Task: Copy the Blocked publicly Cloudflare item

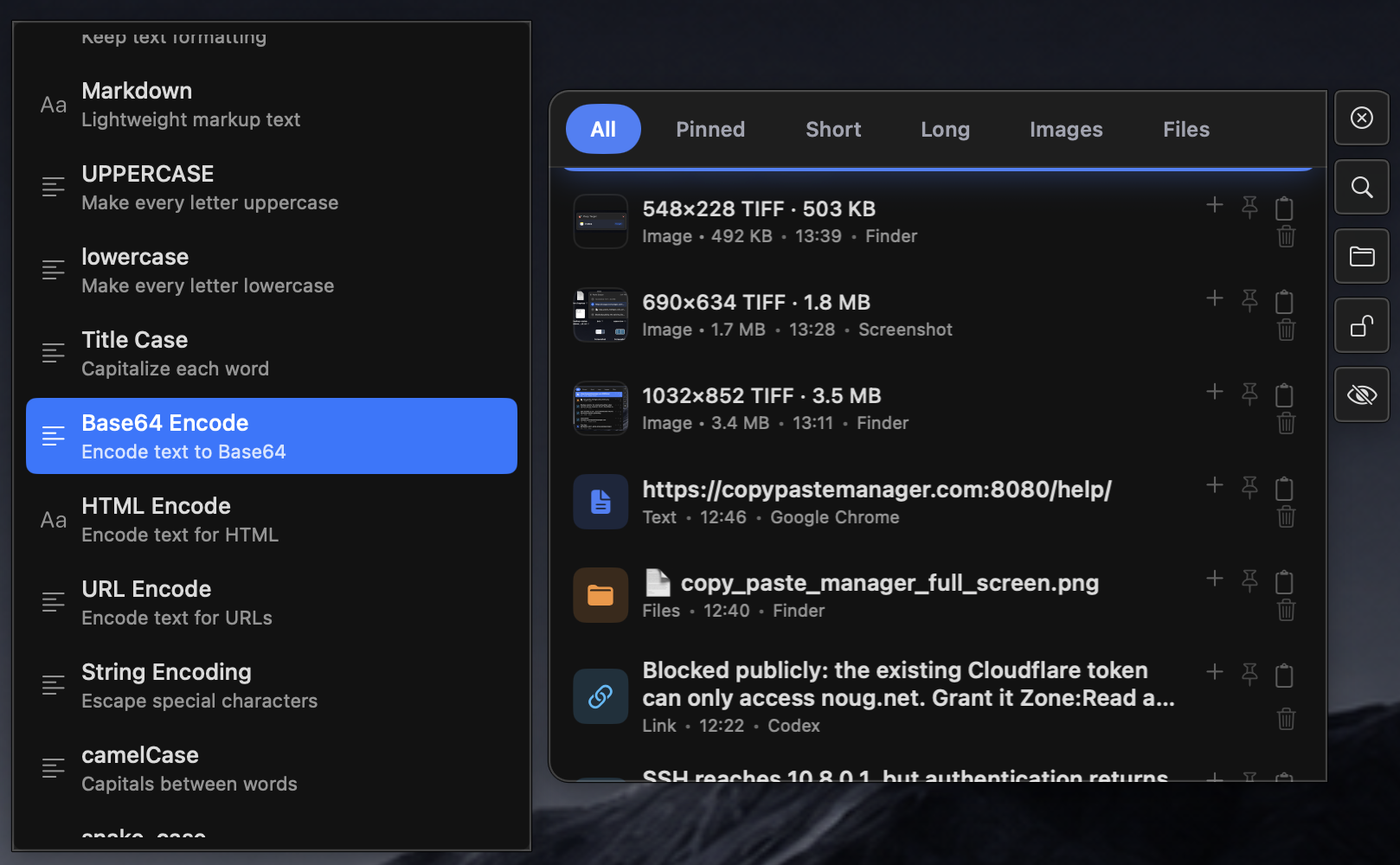Action: 1285,676
